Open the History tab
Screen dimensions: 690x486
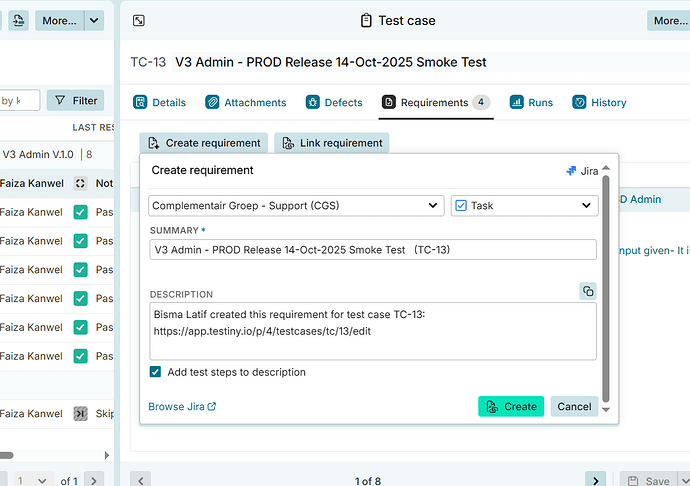click(599, 102)
